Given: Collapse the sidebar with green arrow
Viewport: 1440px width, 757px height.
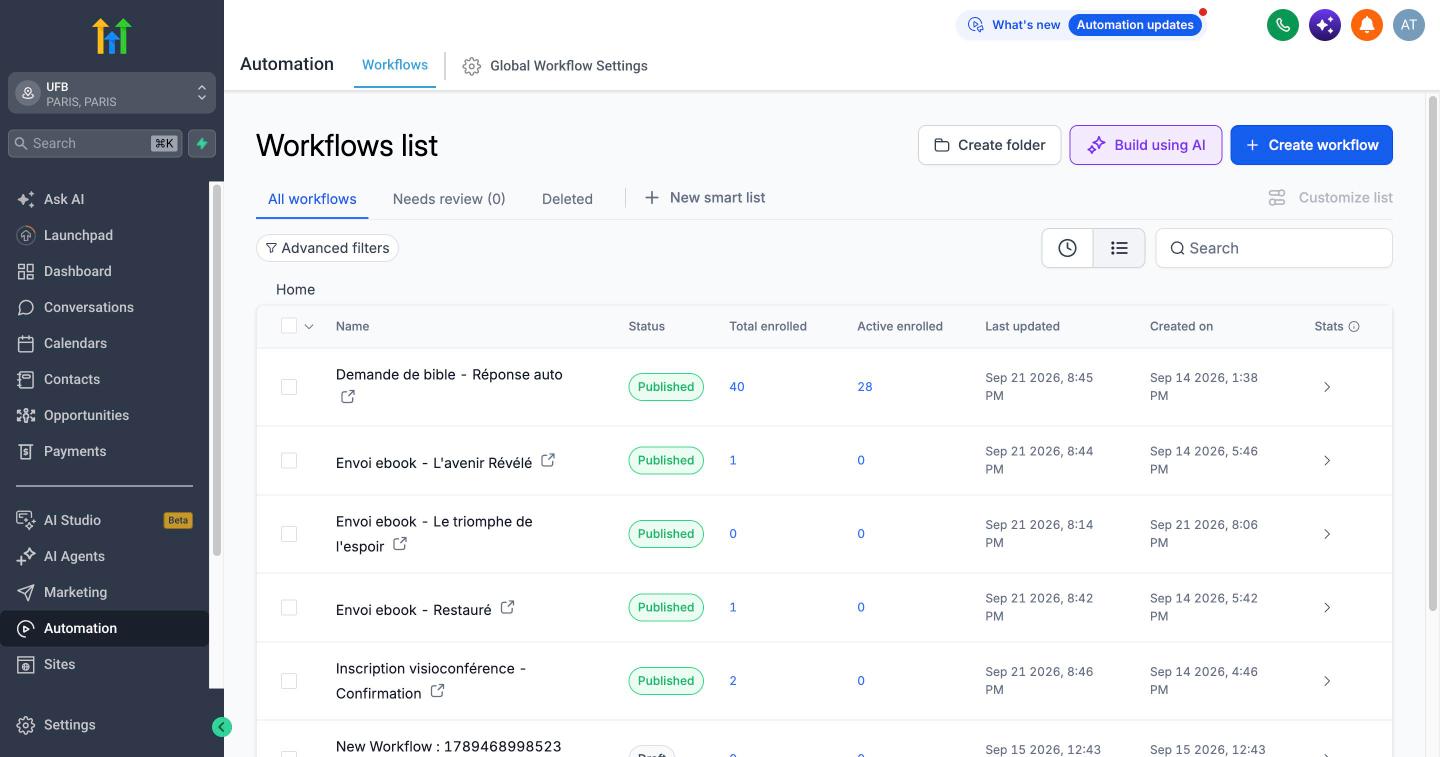Looking at the screenshot, I should pos(222,727).
